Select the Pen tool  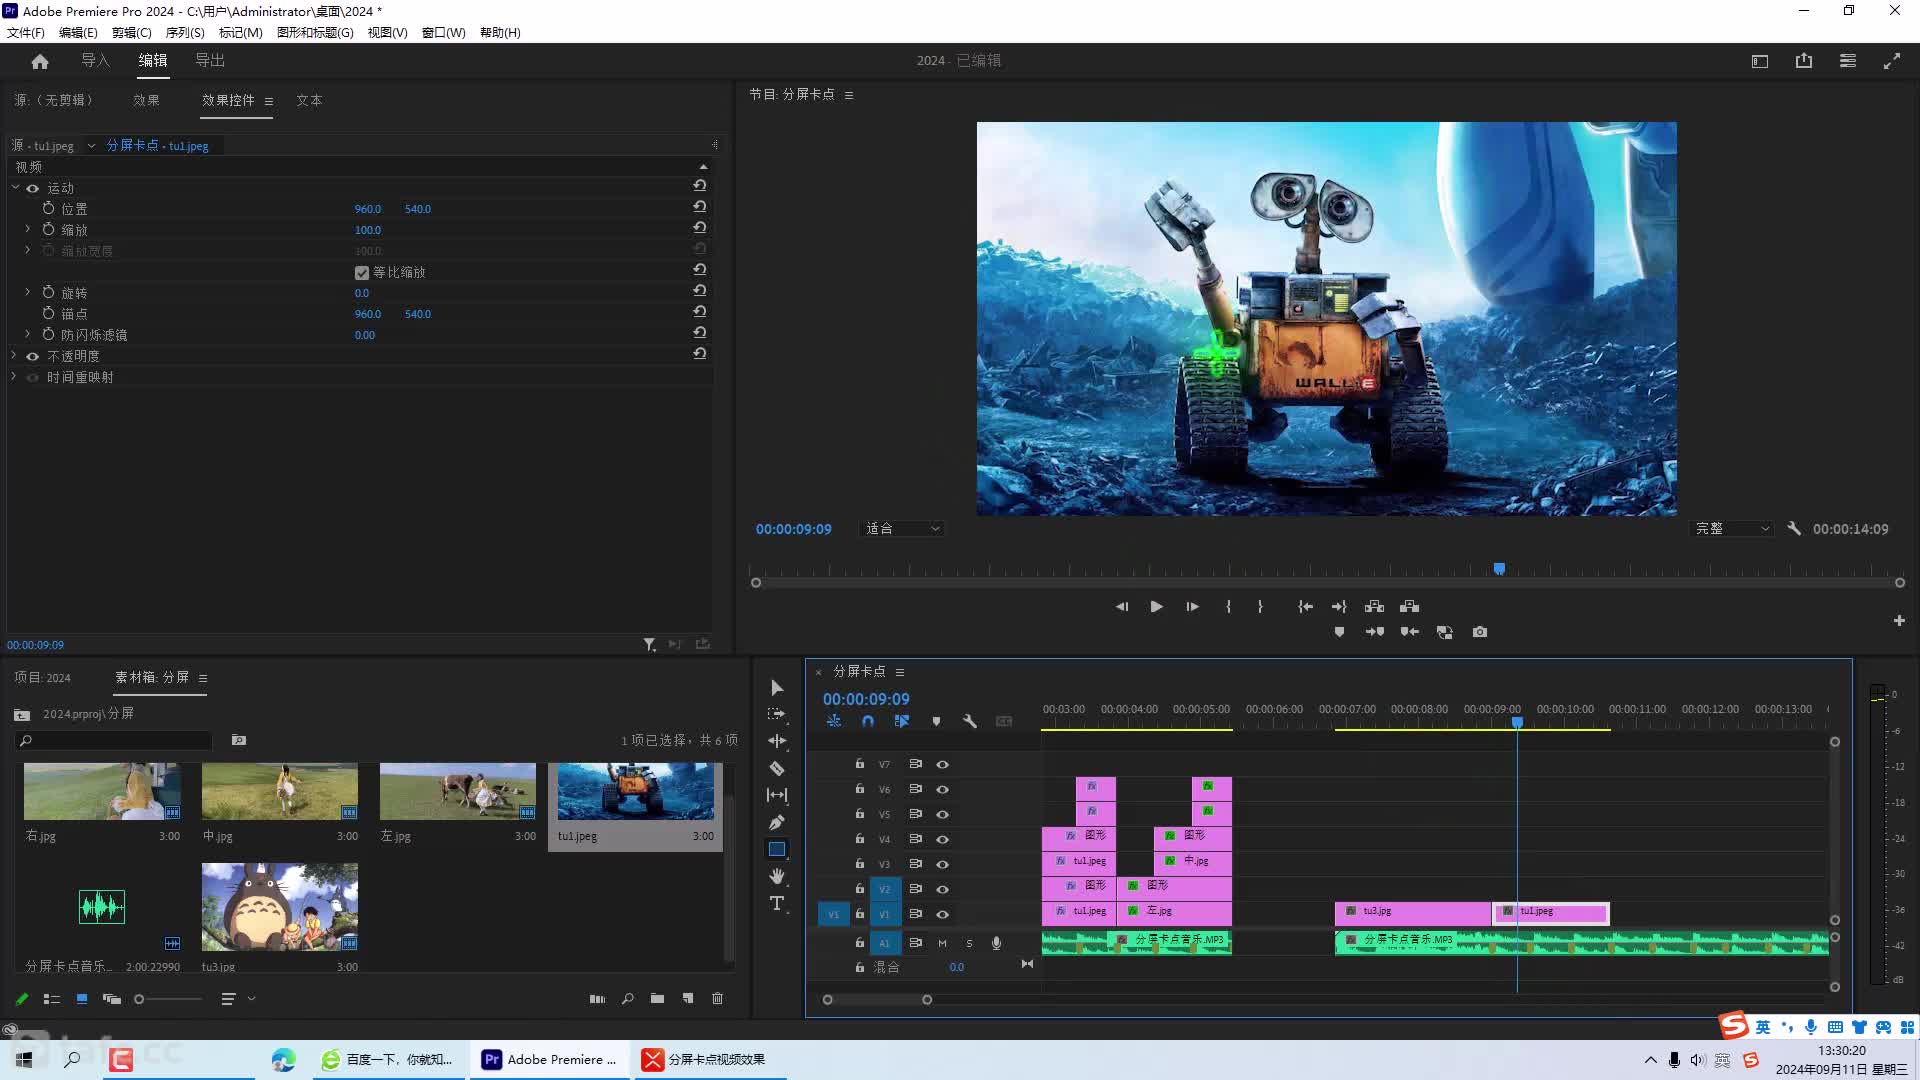click(777, 822)
